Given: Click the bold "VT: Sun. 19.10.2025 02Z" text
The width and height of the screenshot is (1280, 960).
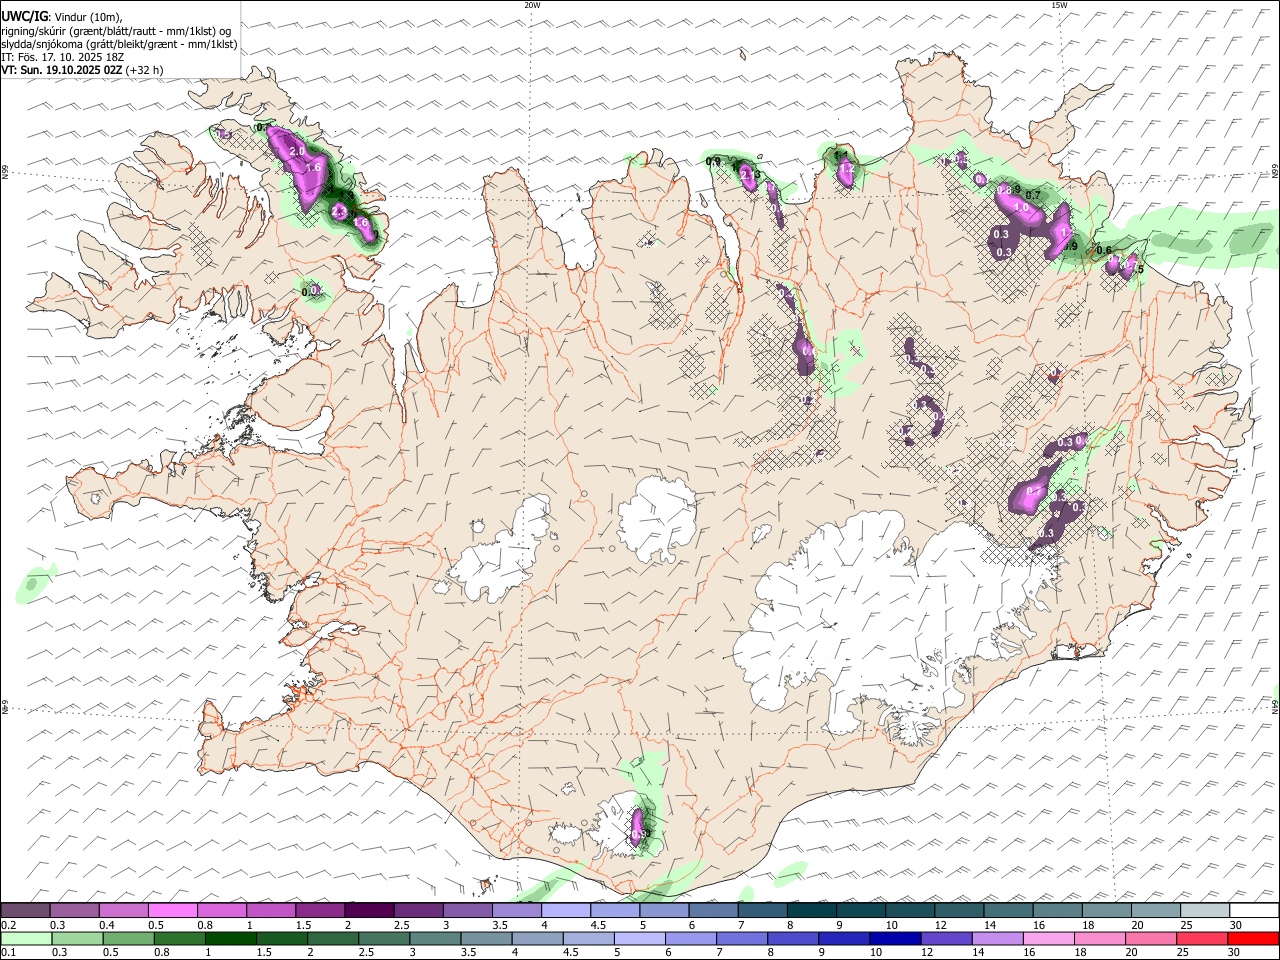Looking at the screenshot, I should (62, 70).
